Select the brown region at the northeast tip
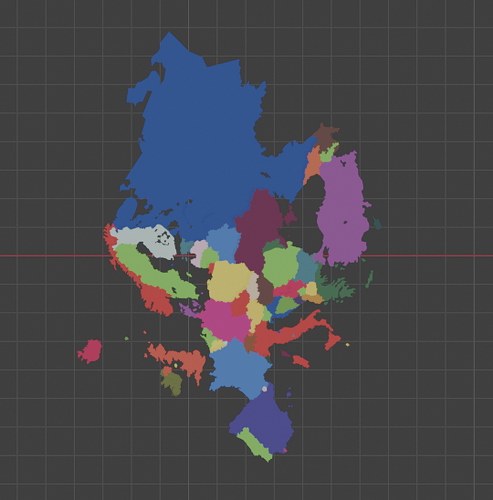493x500 pixels. [x=325, y=137]
